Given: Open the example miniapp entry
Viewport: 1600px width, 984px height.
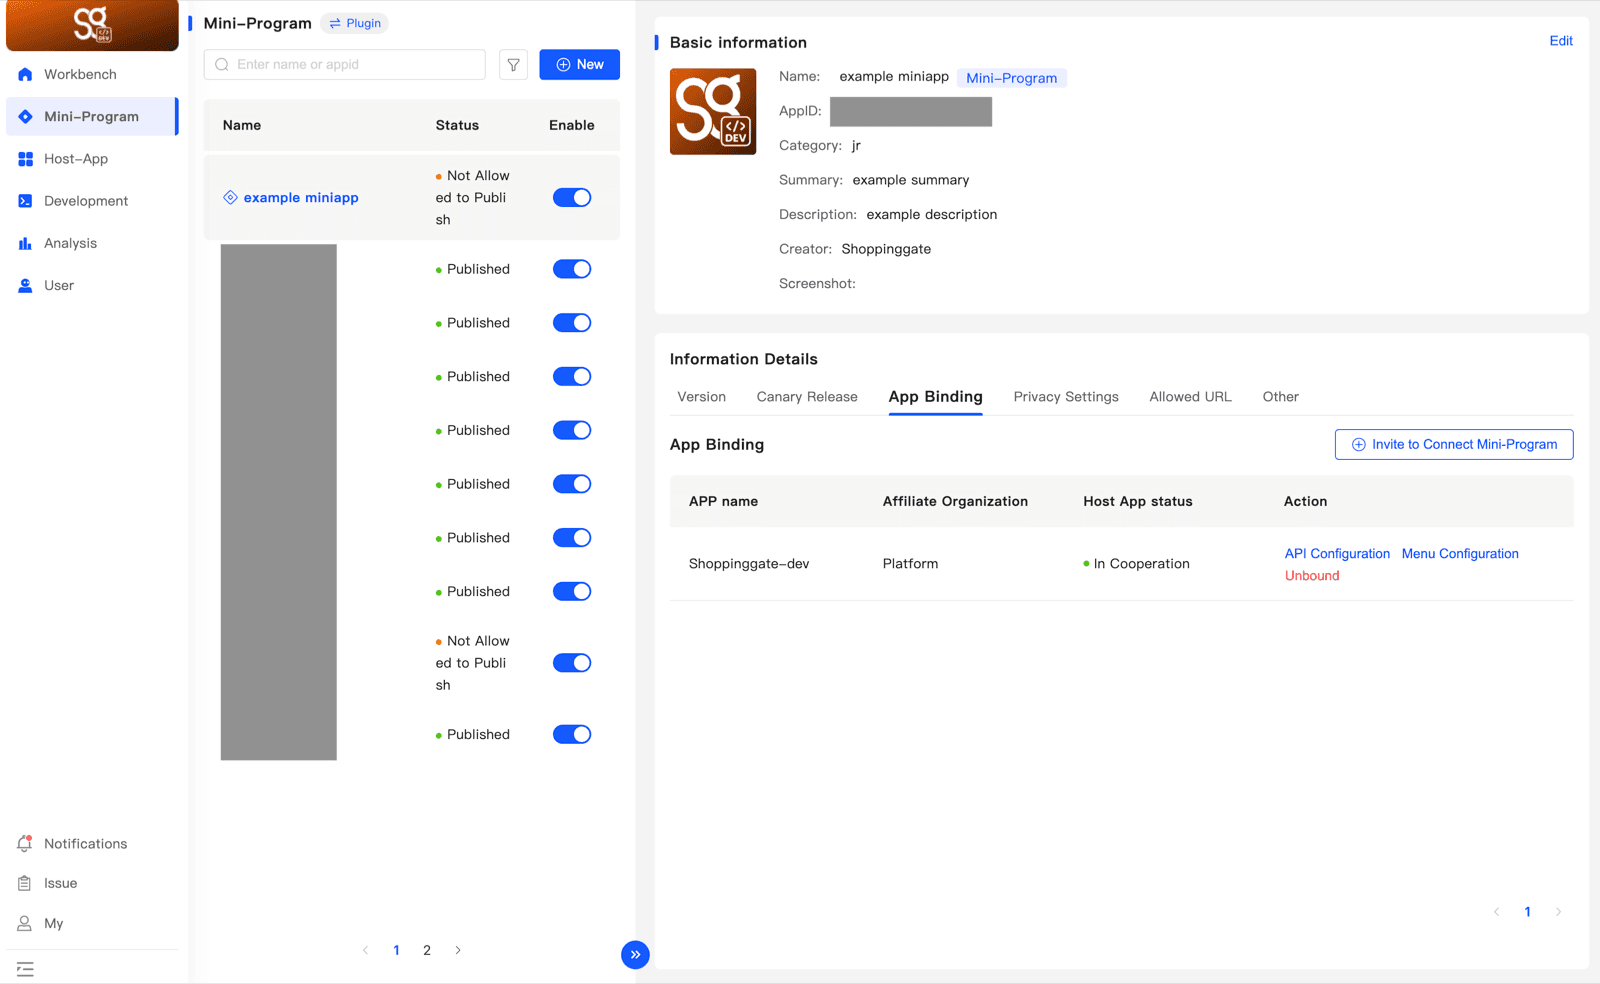Looking at the screenshot, I should coord(301,198).
